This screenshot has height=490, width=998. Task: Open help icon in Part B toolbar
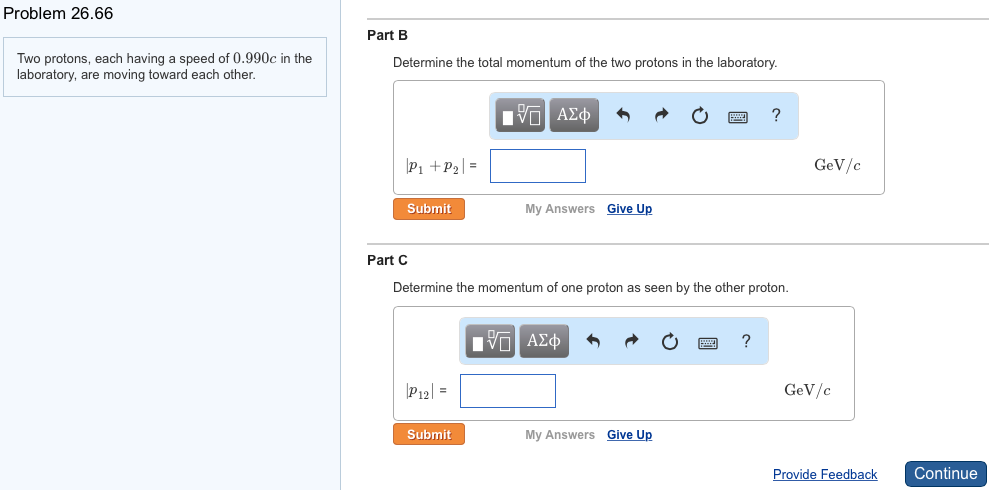775,115
